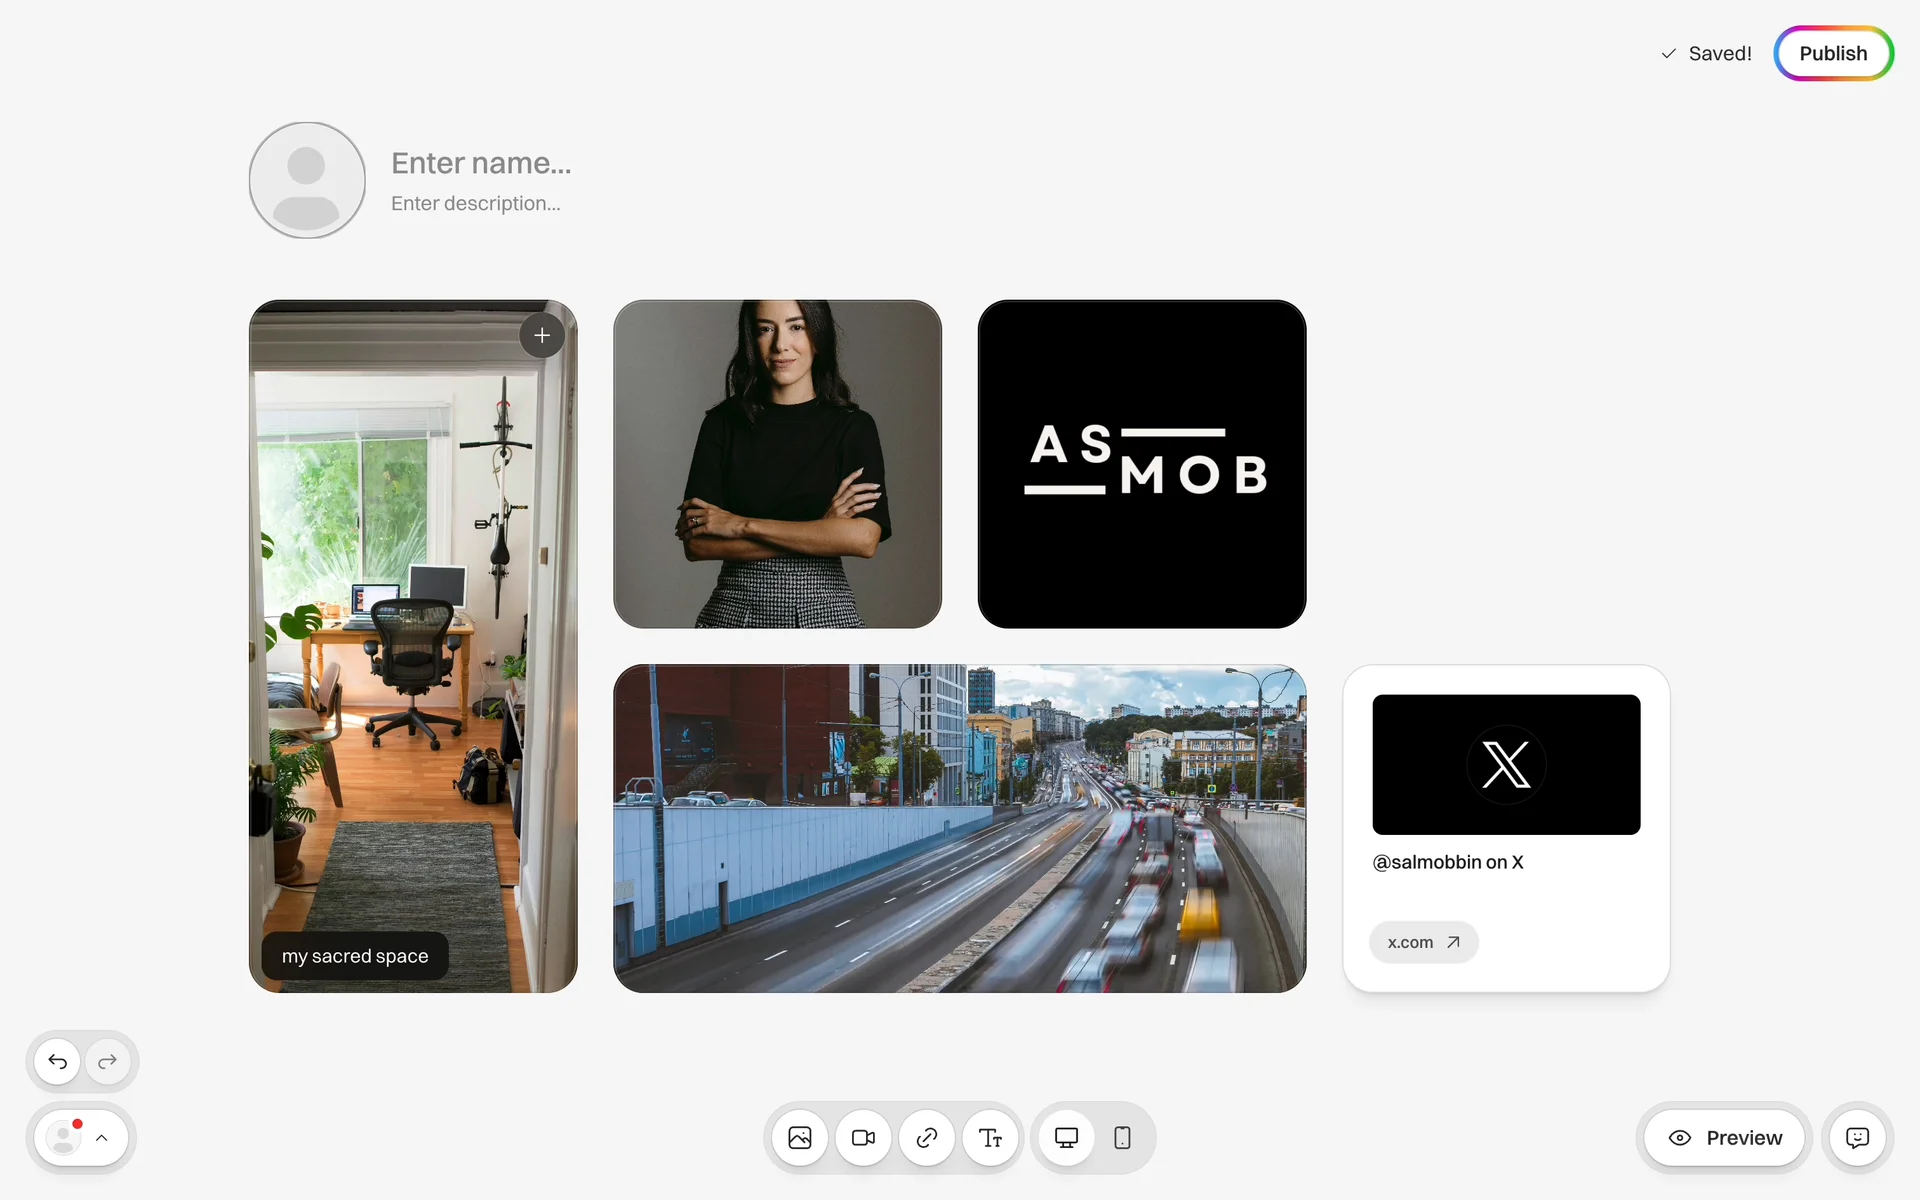Click the Enter name field
The image size is (1920, 1200).
481,163
